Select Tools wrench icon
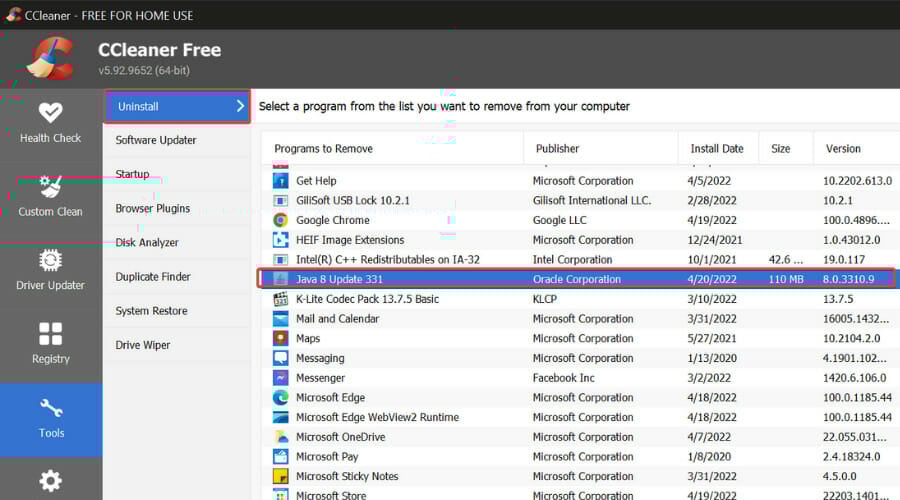This screenshot has height=500, width=900. [x=51, y=408]
